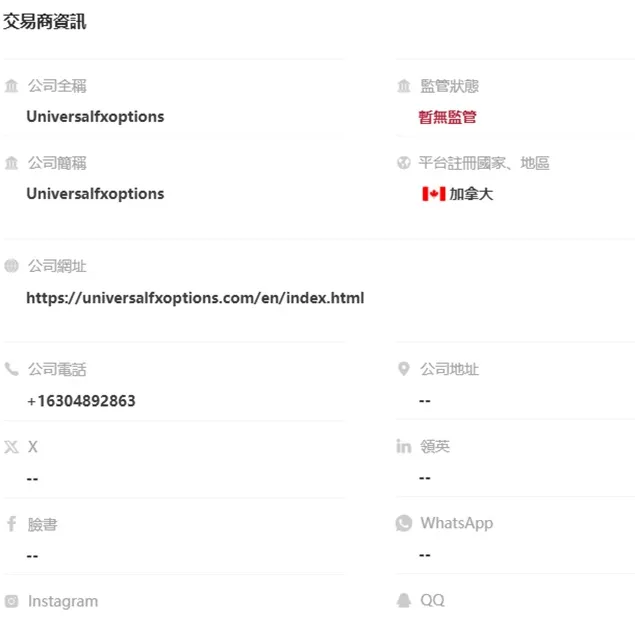Click the bank icon beside 公司全稱

11,86
